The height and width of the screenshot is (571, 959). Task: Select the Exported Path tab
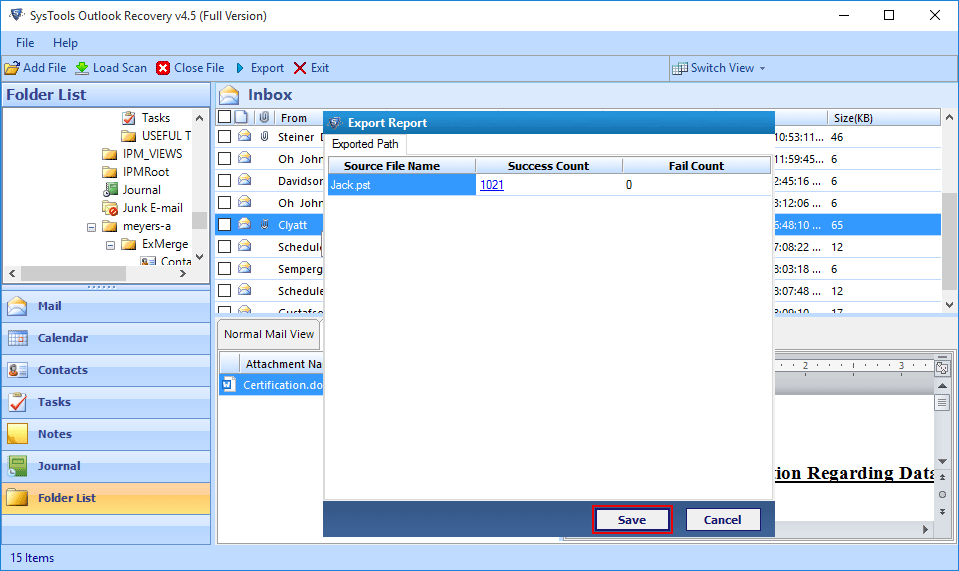point(365,144)
